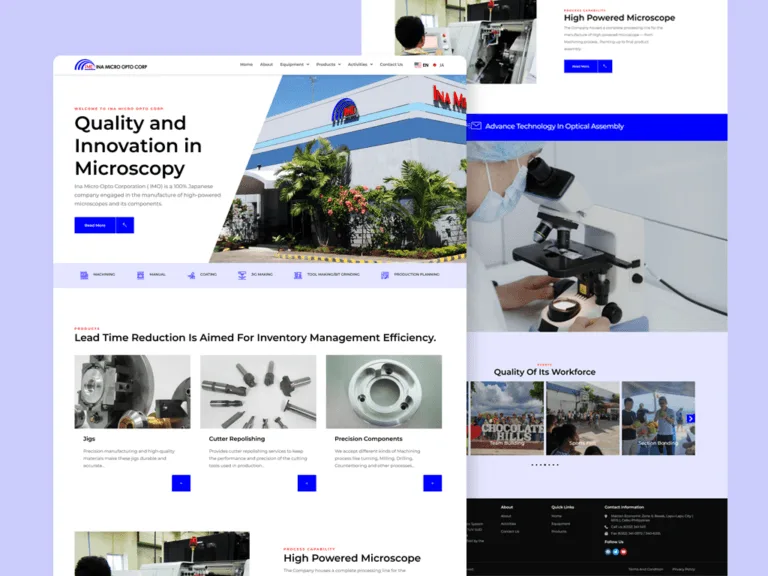Viewport: 768px width, 576px height.
Task: Click the footer fax icon
Action: pos(606,533)
